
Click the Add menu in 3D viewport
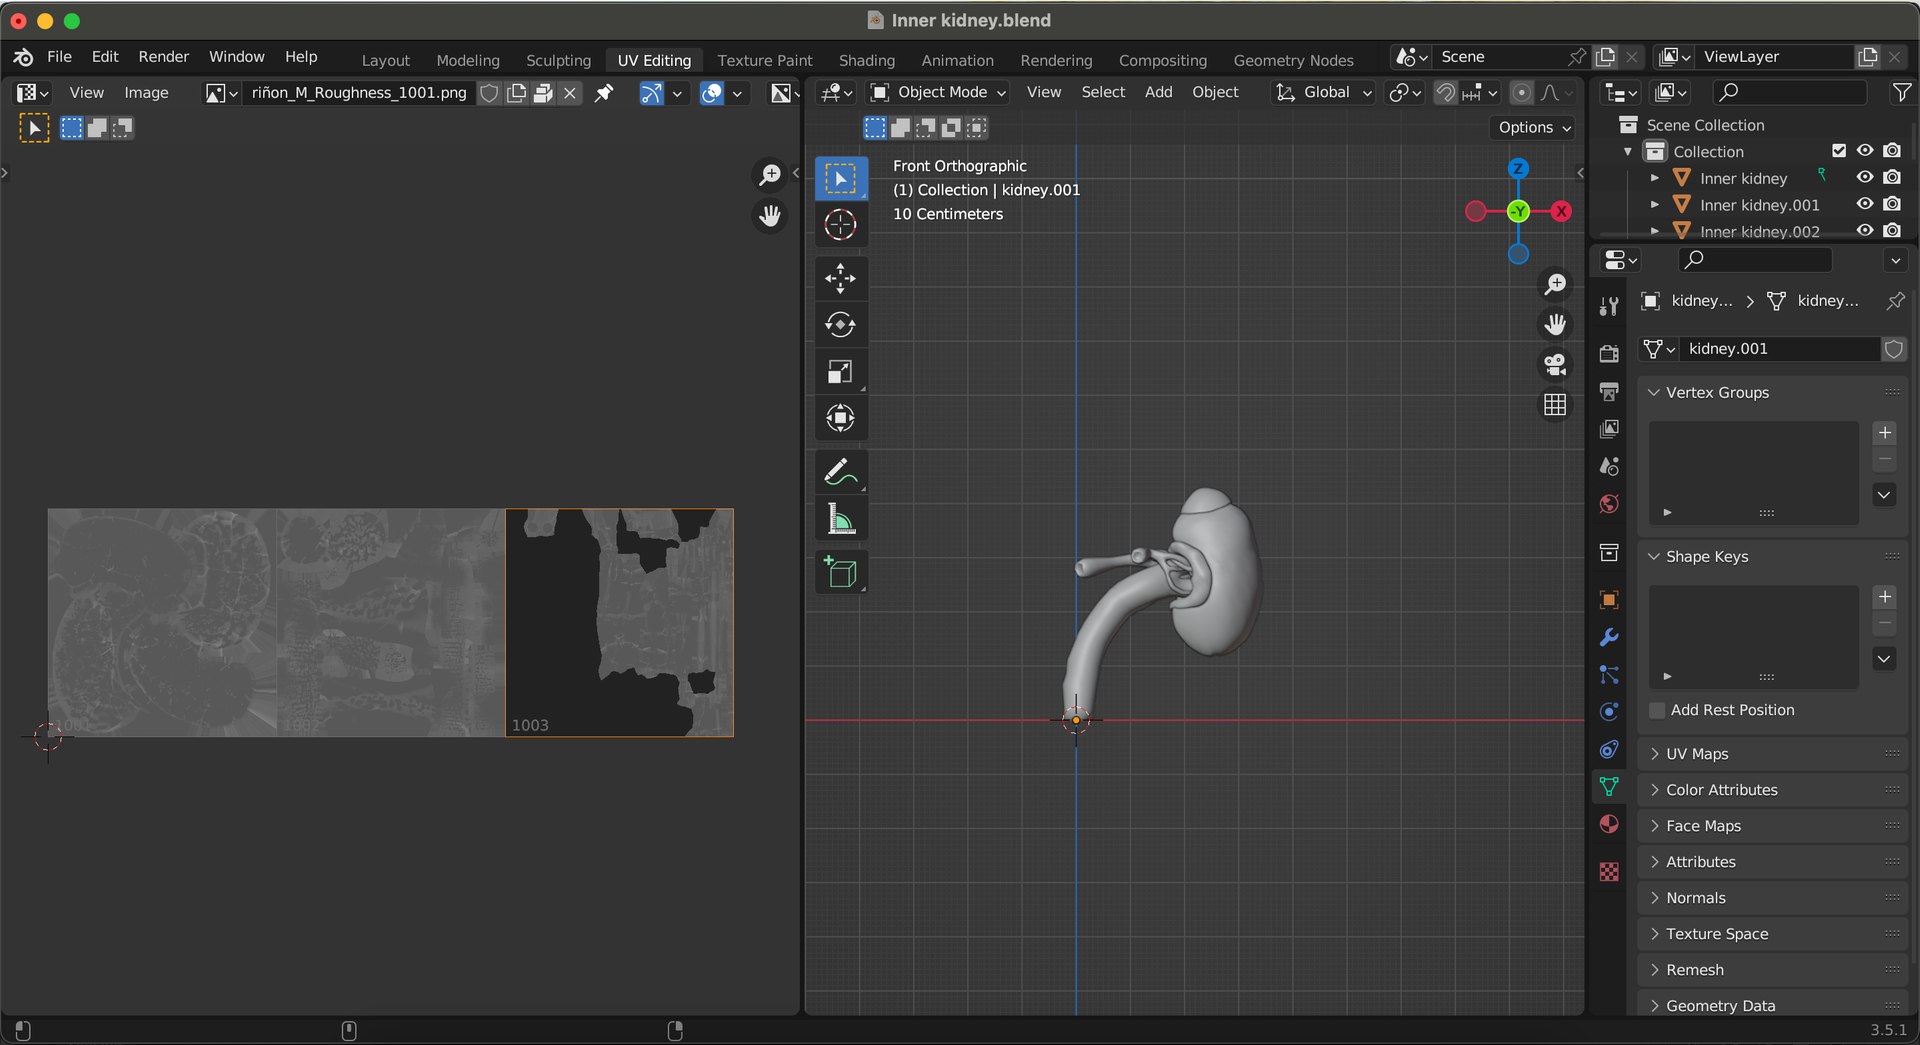[1158, 92]
